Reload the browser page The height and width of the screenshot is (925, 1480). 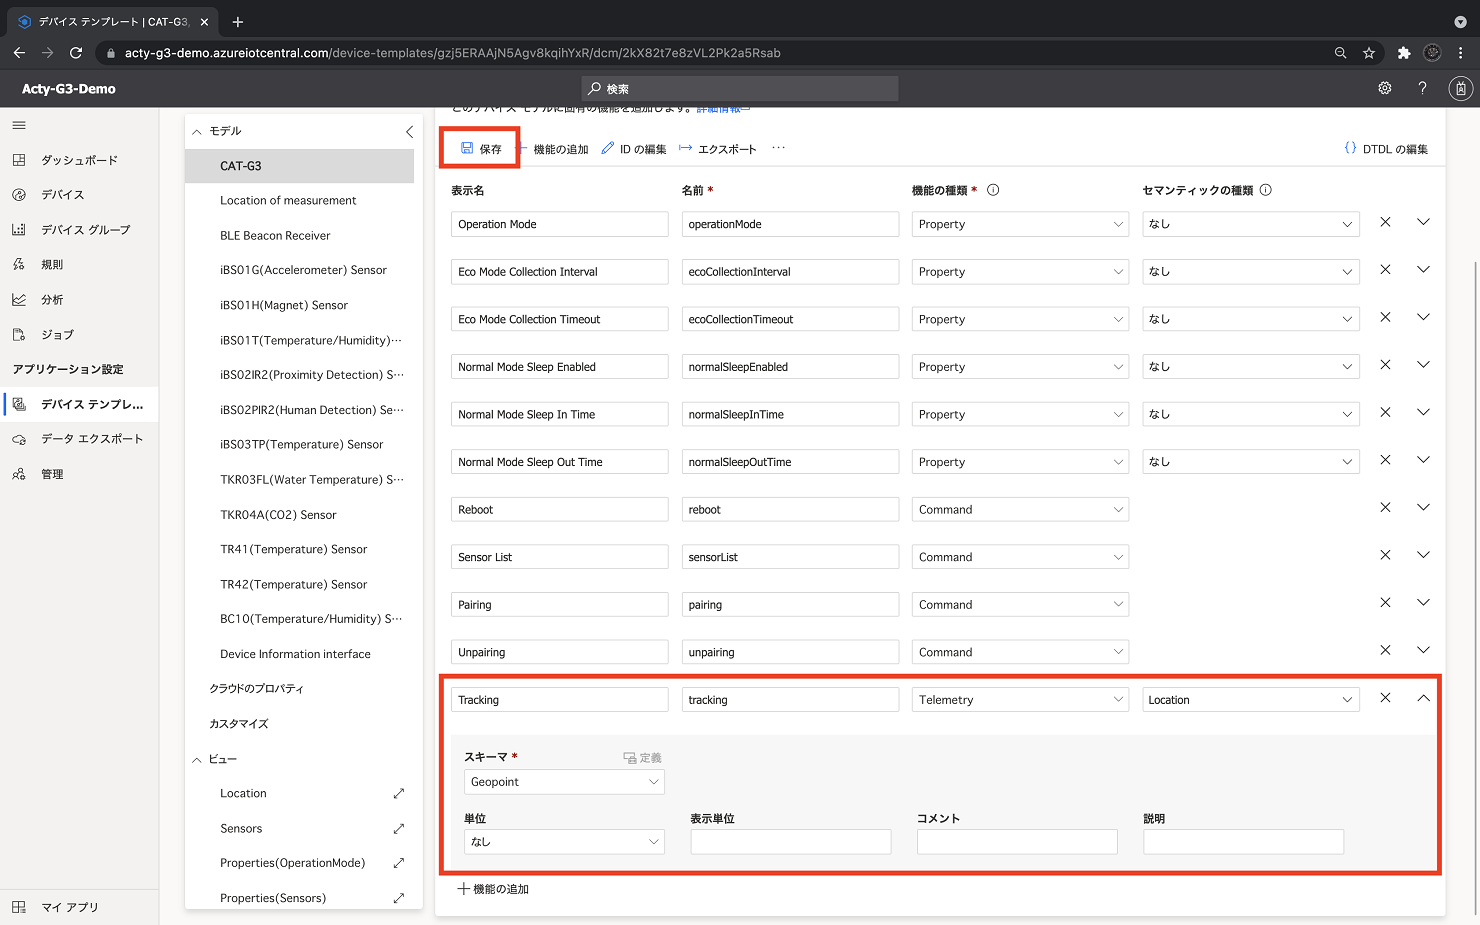click(76, 53)
